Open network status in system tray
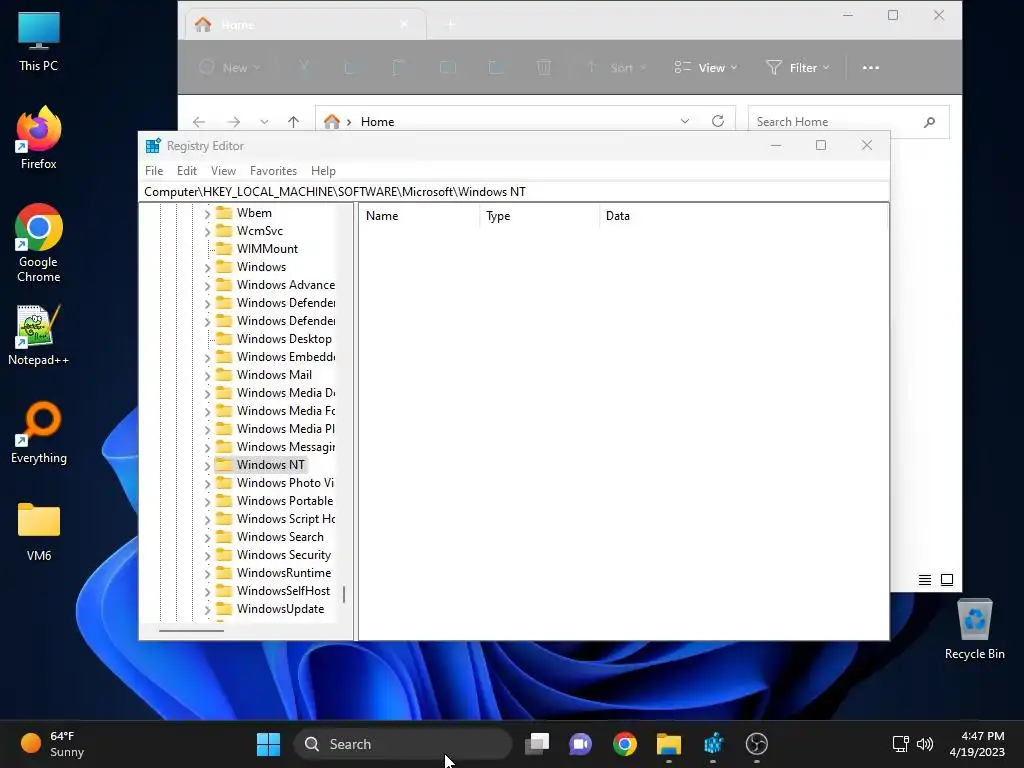This screenshot has height=768, width=1024. (901, 744)
